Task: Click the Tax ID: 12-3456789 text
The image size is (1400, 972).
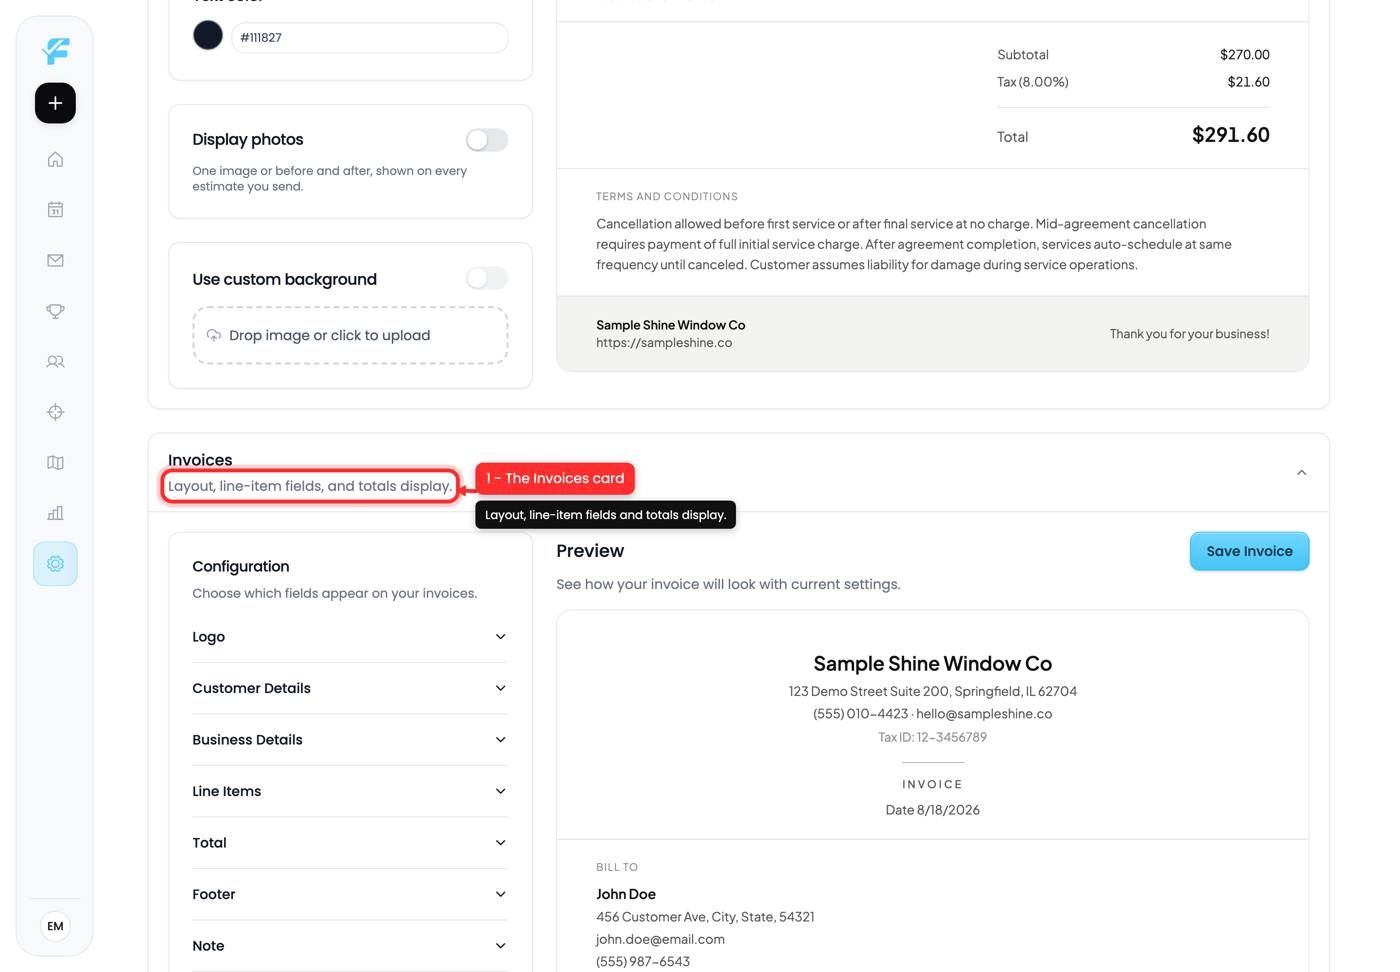Action: [932, 737]
